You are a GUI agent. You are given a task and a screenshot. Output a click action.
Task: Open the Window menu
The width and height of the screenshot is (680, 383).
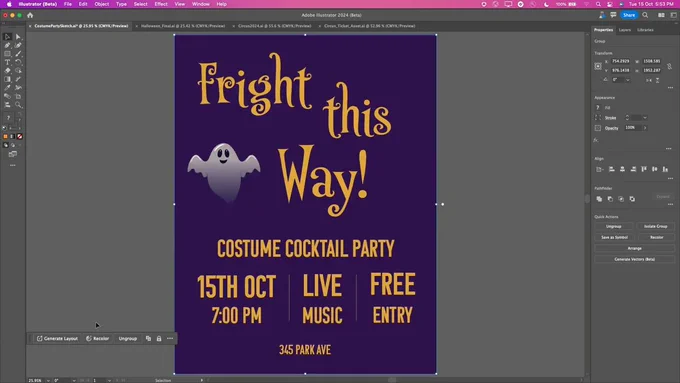pos(201,4)
